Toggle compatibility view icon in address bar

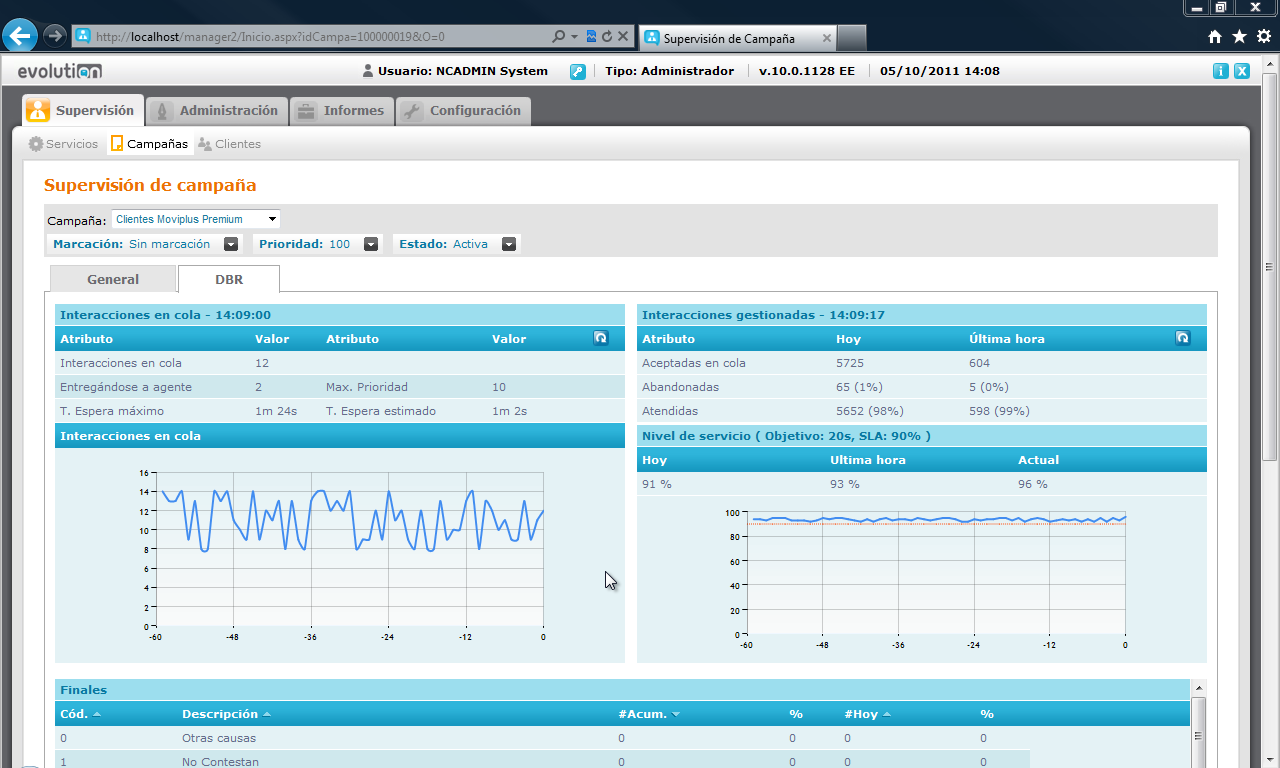[x=591, y=37]
